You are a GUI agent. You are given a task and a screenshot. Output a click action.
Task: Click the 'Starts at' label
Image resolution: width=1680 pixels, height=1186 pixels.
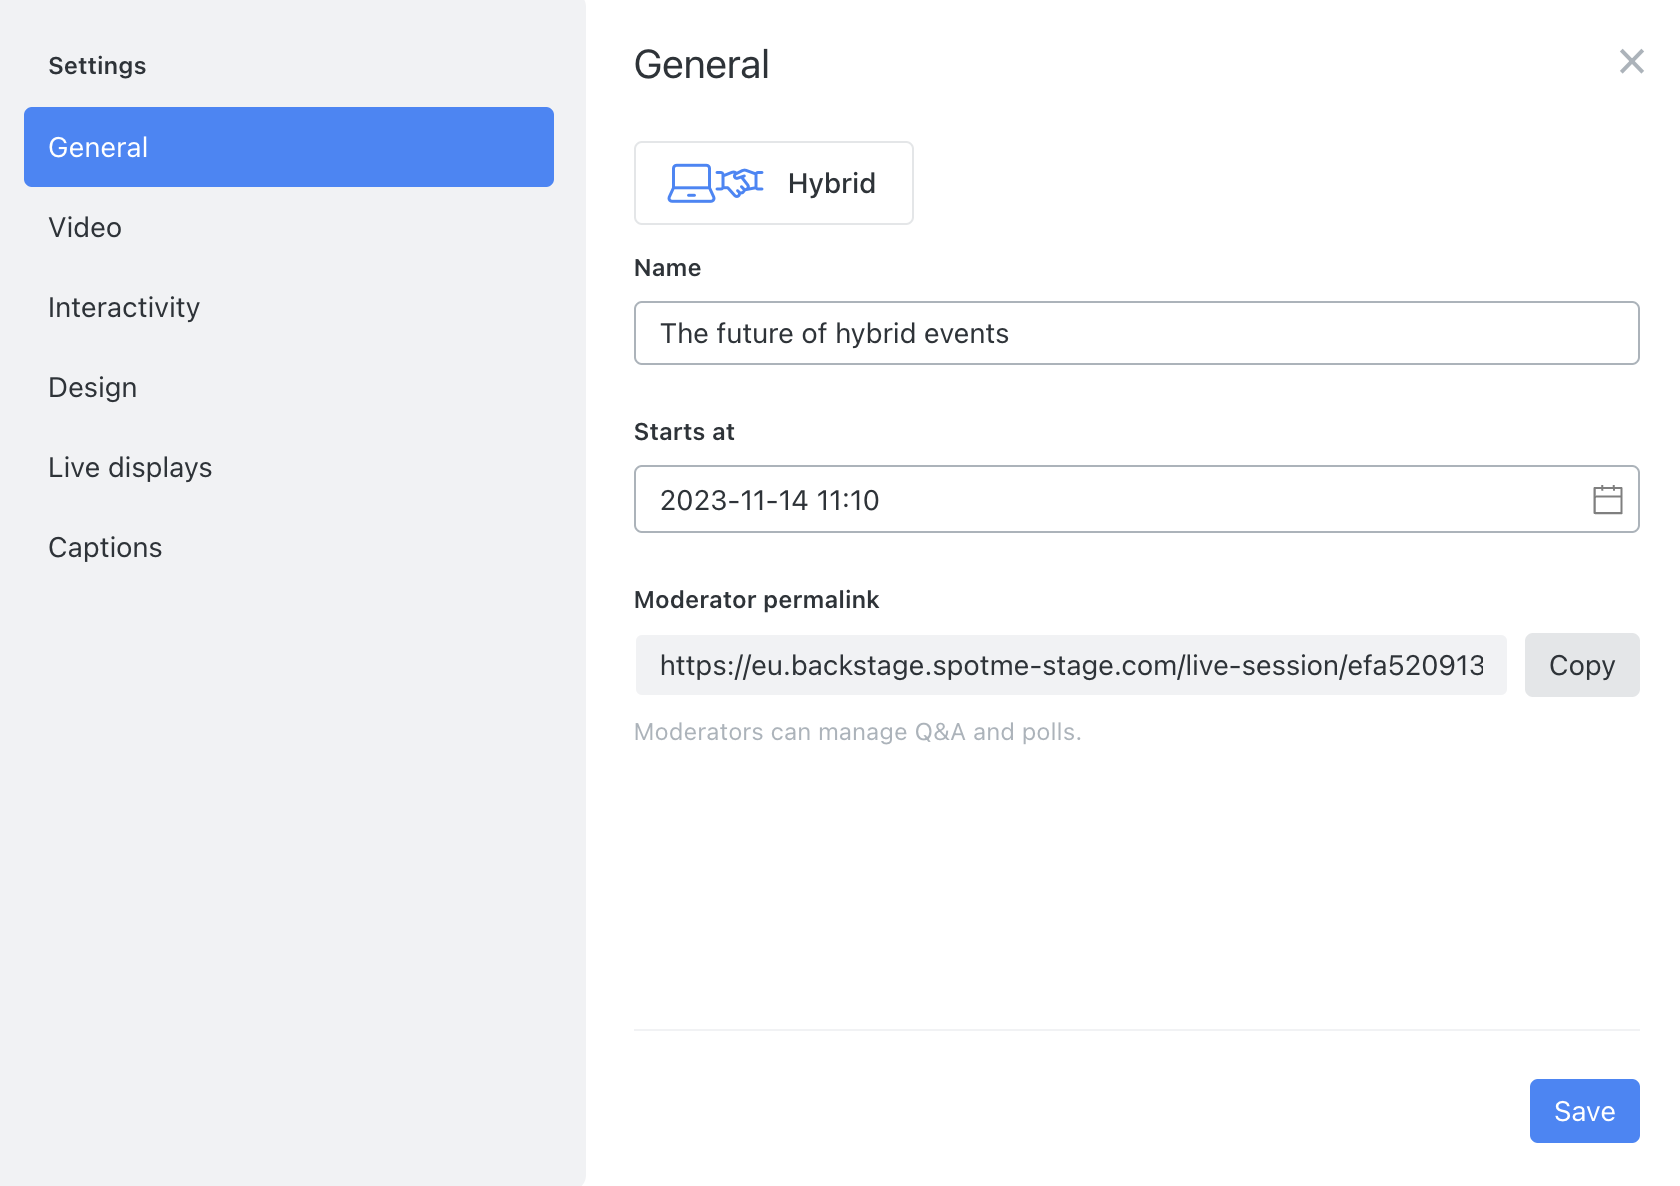coord(684,432)
